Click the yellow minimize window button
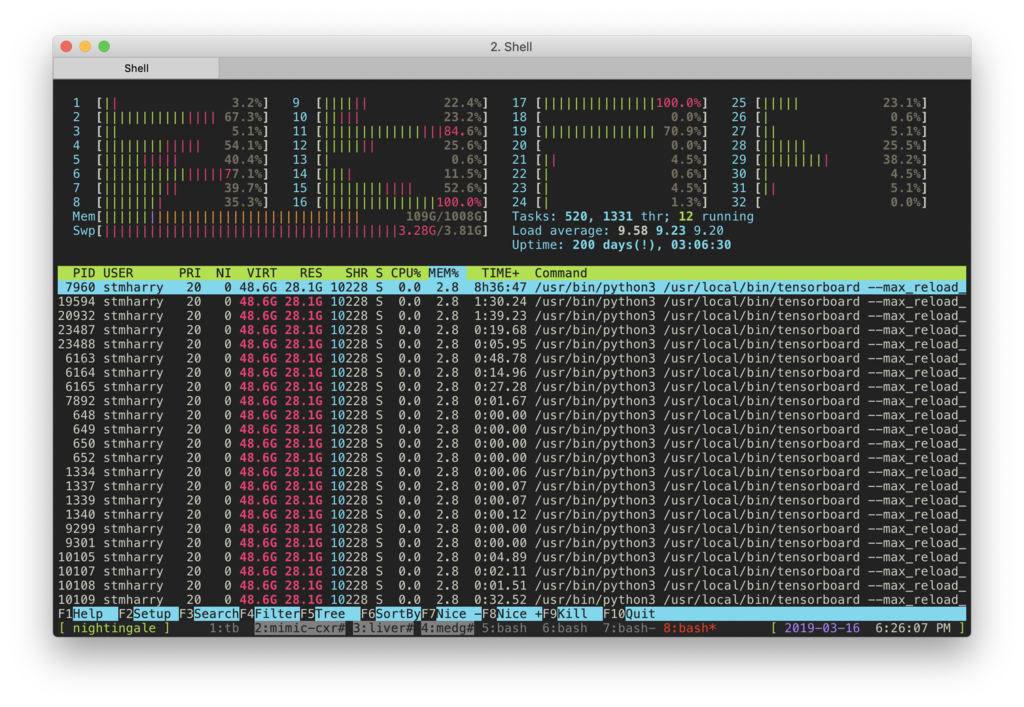The height and width of the screenshot is (707, 1024). [x=85, y=46]
